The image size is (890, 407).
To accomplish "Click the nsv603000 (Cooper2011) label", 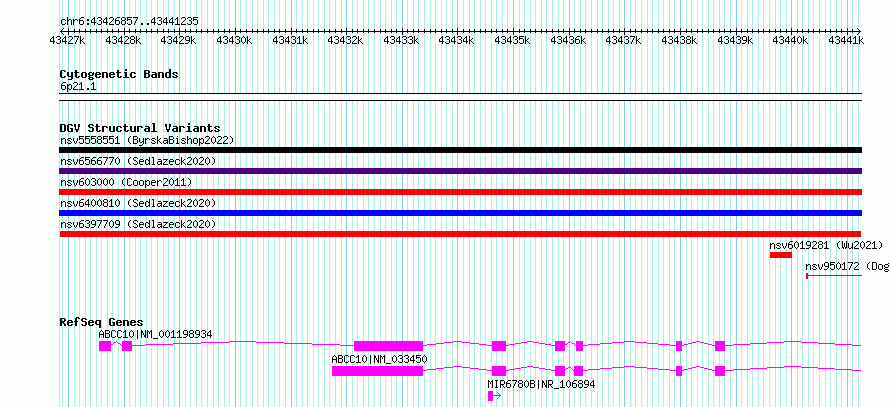I will (x=126, y=182).
